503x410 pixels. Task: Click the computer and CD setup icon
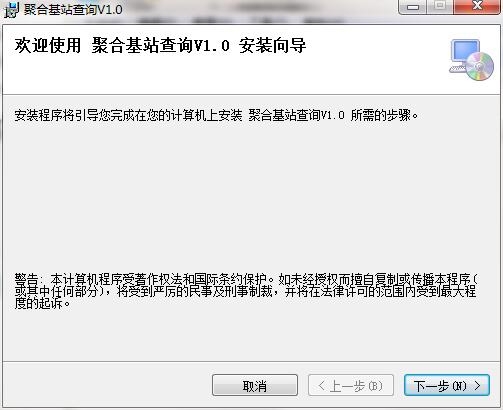pos(471,60)
